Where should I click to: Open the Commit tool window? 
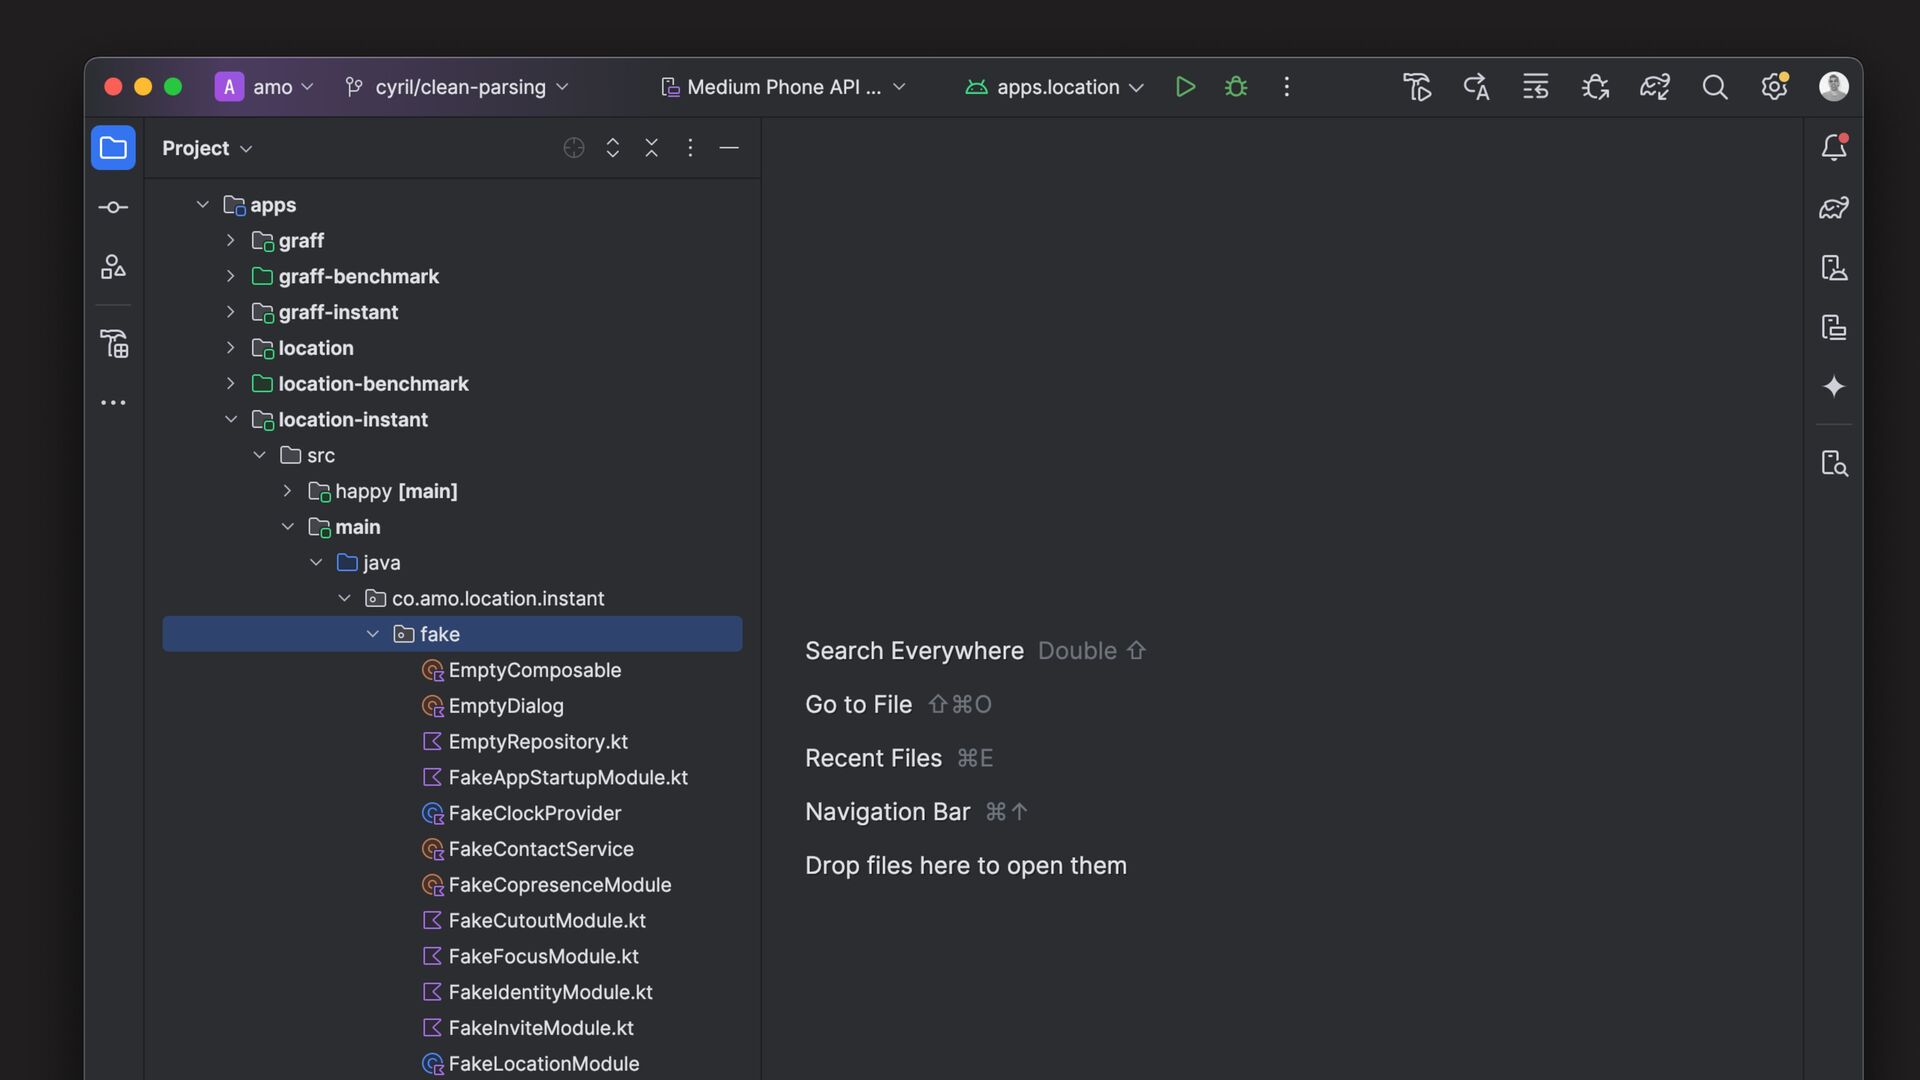point(113,207)
